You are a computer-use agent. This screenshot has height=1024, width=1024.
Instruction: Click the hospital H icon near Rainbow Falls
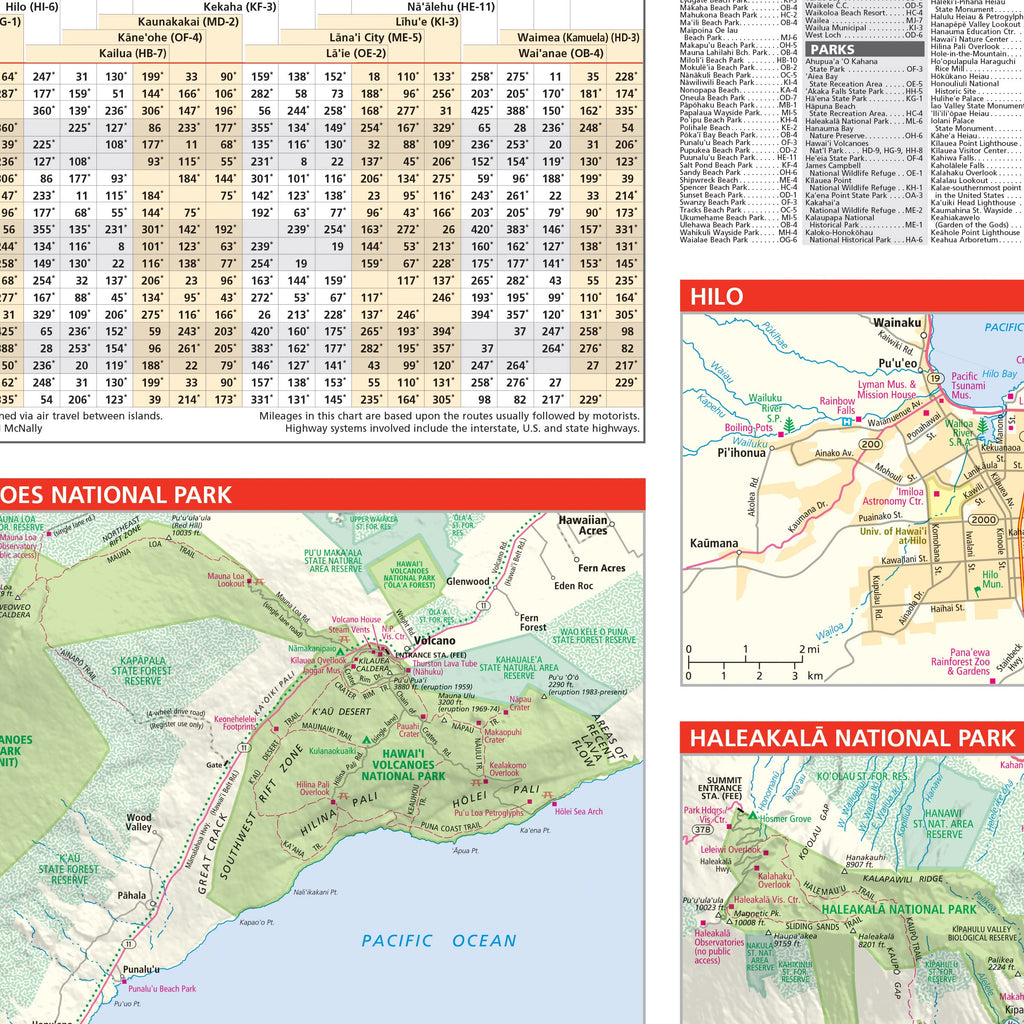pyautogui.click(x=847, y=421)
